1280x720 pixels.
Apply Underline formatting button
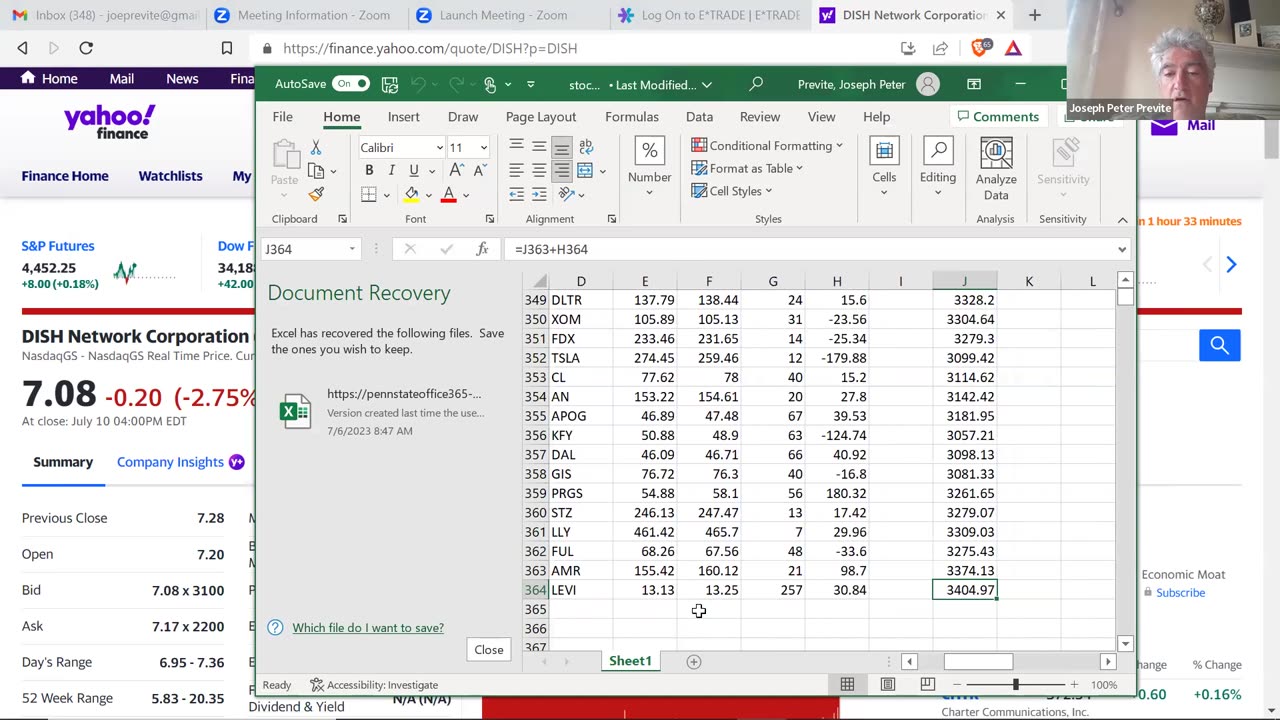pos(413,171)
